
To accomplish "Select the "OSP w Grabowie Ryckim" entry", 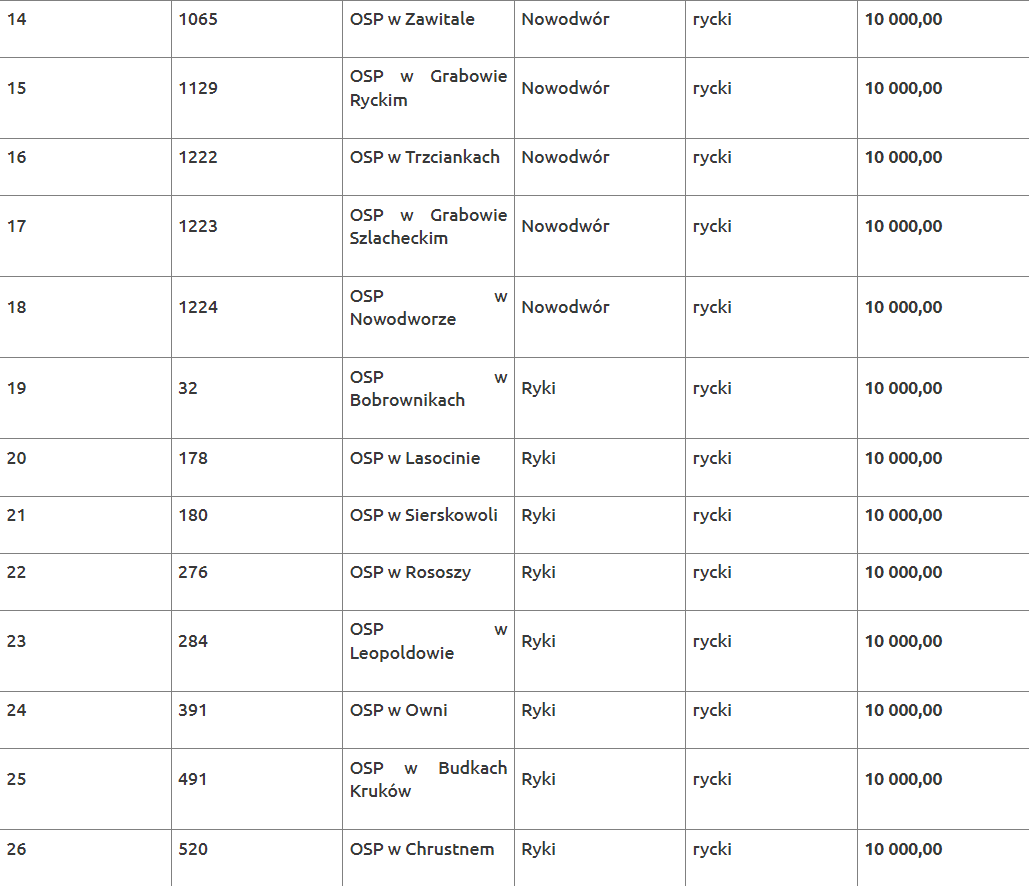I will coord(428,89).
